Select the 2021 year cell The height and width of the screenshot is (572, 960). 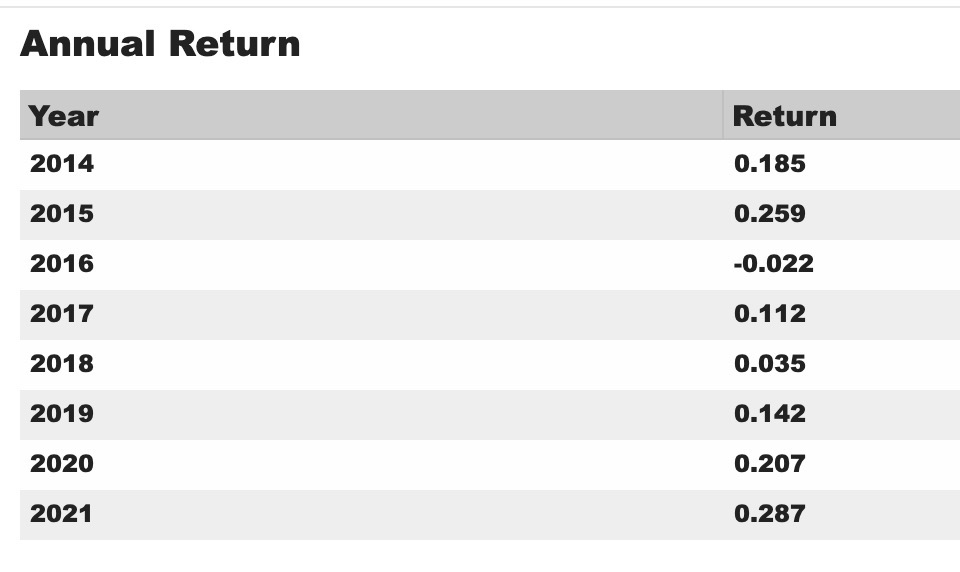click(62, 514)
